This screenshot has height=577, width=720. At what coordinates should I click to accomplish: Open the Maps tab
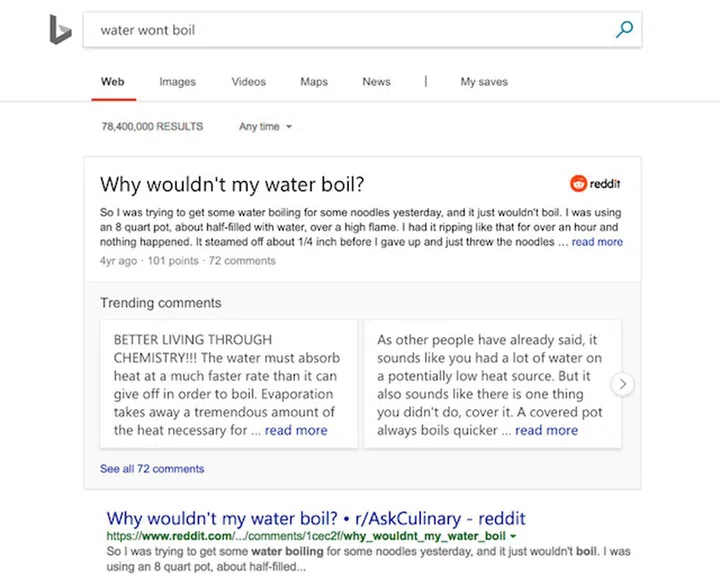314,82
